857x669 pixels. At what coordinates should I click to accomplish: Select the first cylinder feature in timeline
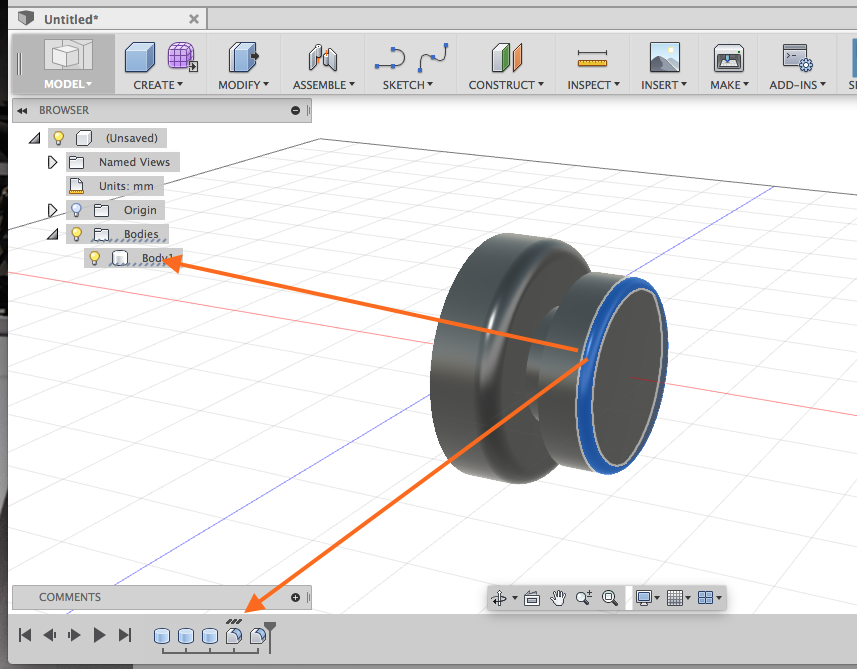162,636
